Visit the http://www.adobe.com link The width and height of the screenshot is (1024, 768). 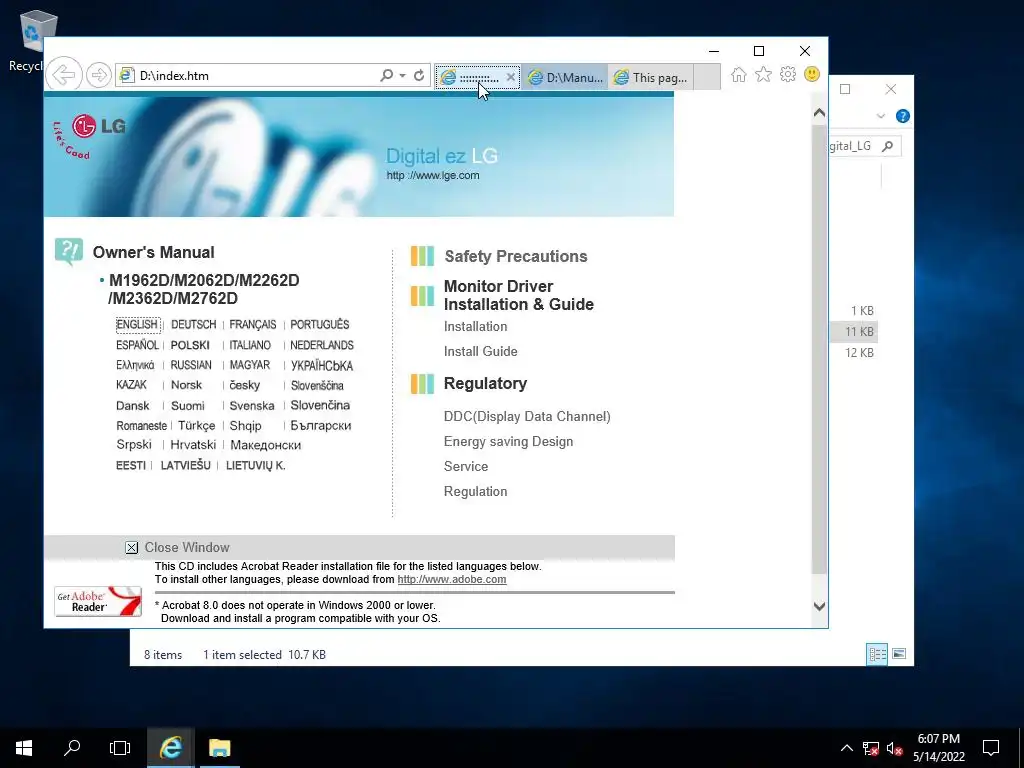pos(452,579)
